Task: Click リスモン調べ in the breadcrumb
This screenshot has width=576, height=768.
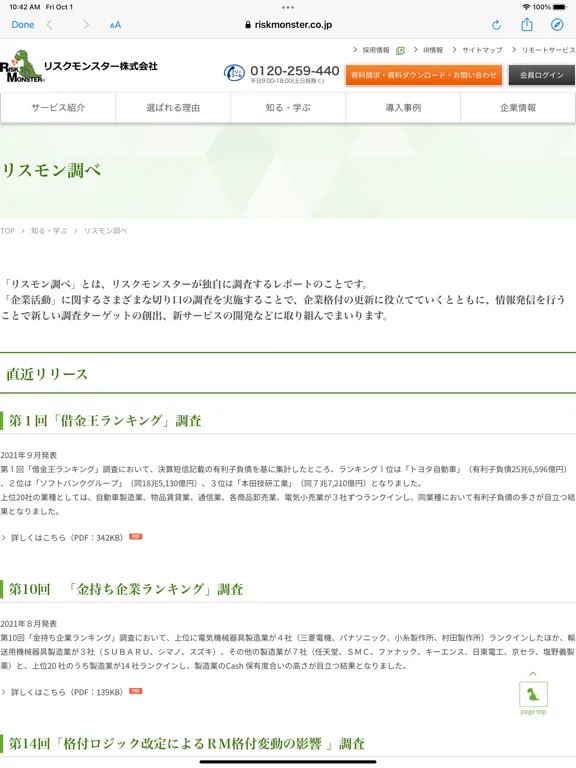Action: [x=105, y=231]
